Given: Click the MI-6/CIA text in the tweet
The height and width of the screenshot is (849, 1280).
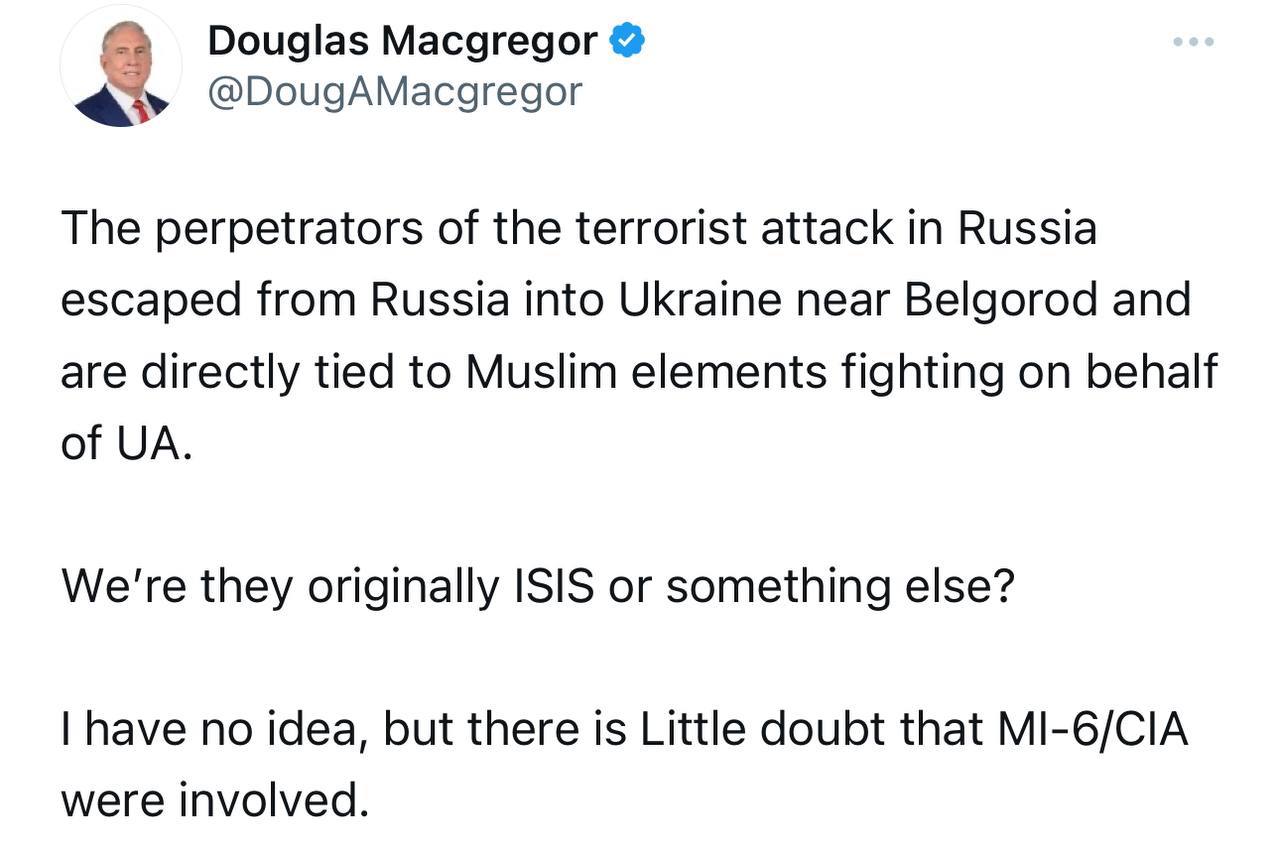Looking at the screenshot, I should 1093,731.
